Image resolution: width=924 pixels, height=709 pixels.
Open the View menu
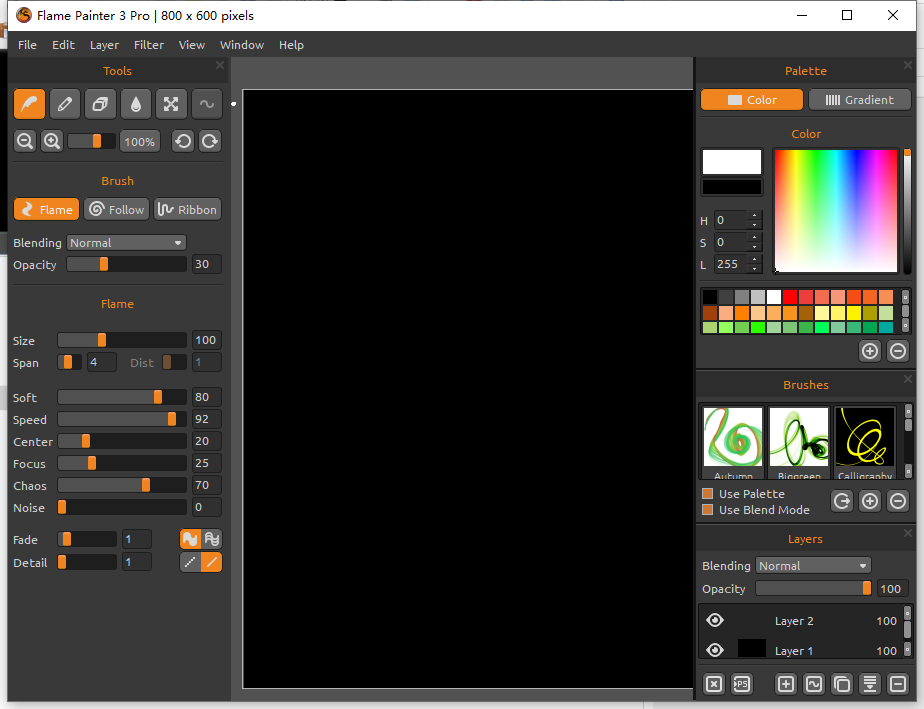point(192,45)
